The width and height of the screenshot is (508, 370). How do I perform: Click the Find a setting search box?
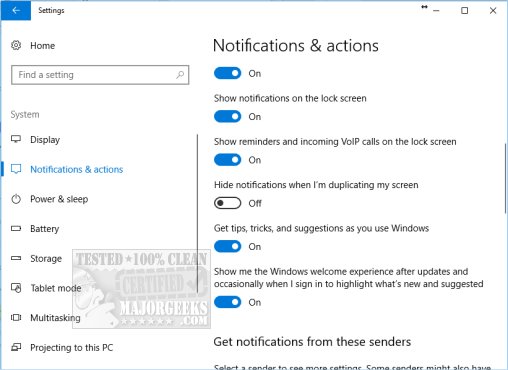pyautogui.click(x=100, y=75)
